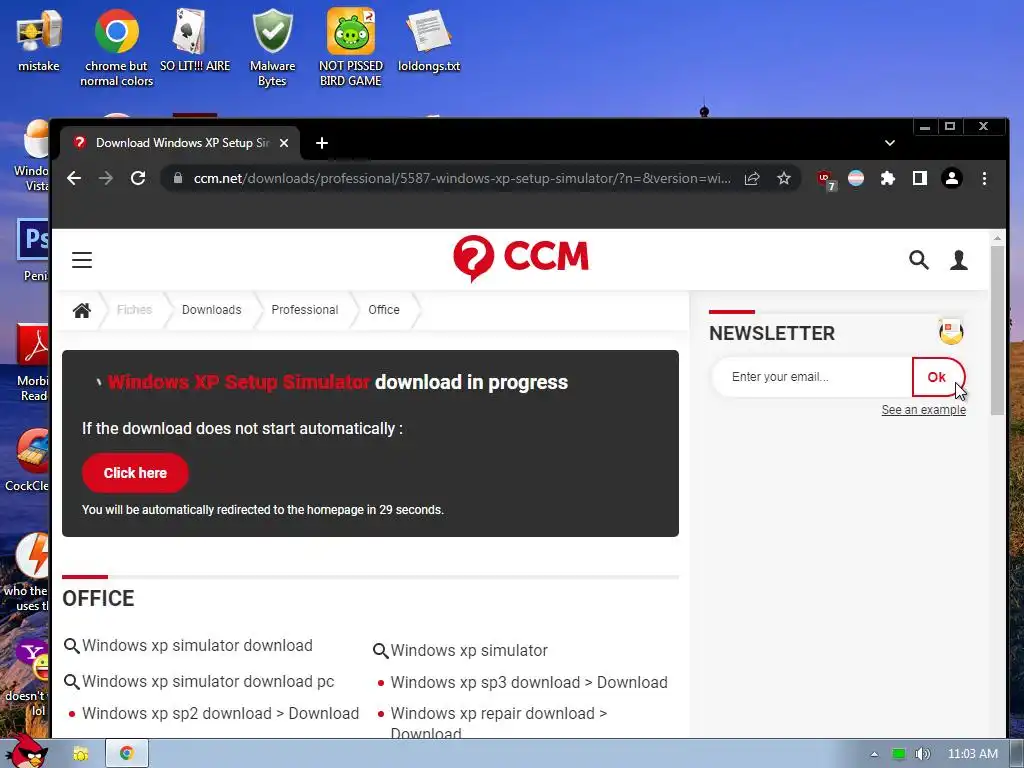Open the Professional breadcrumb
This screenshot has width=1024, height=768.
click(304, 310)
